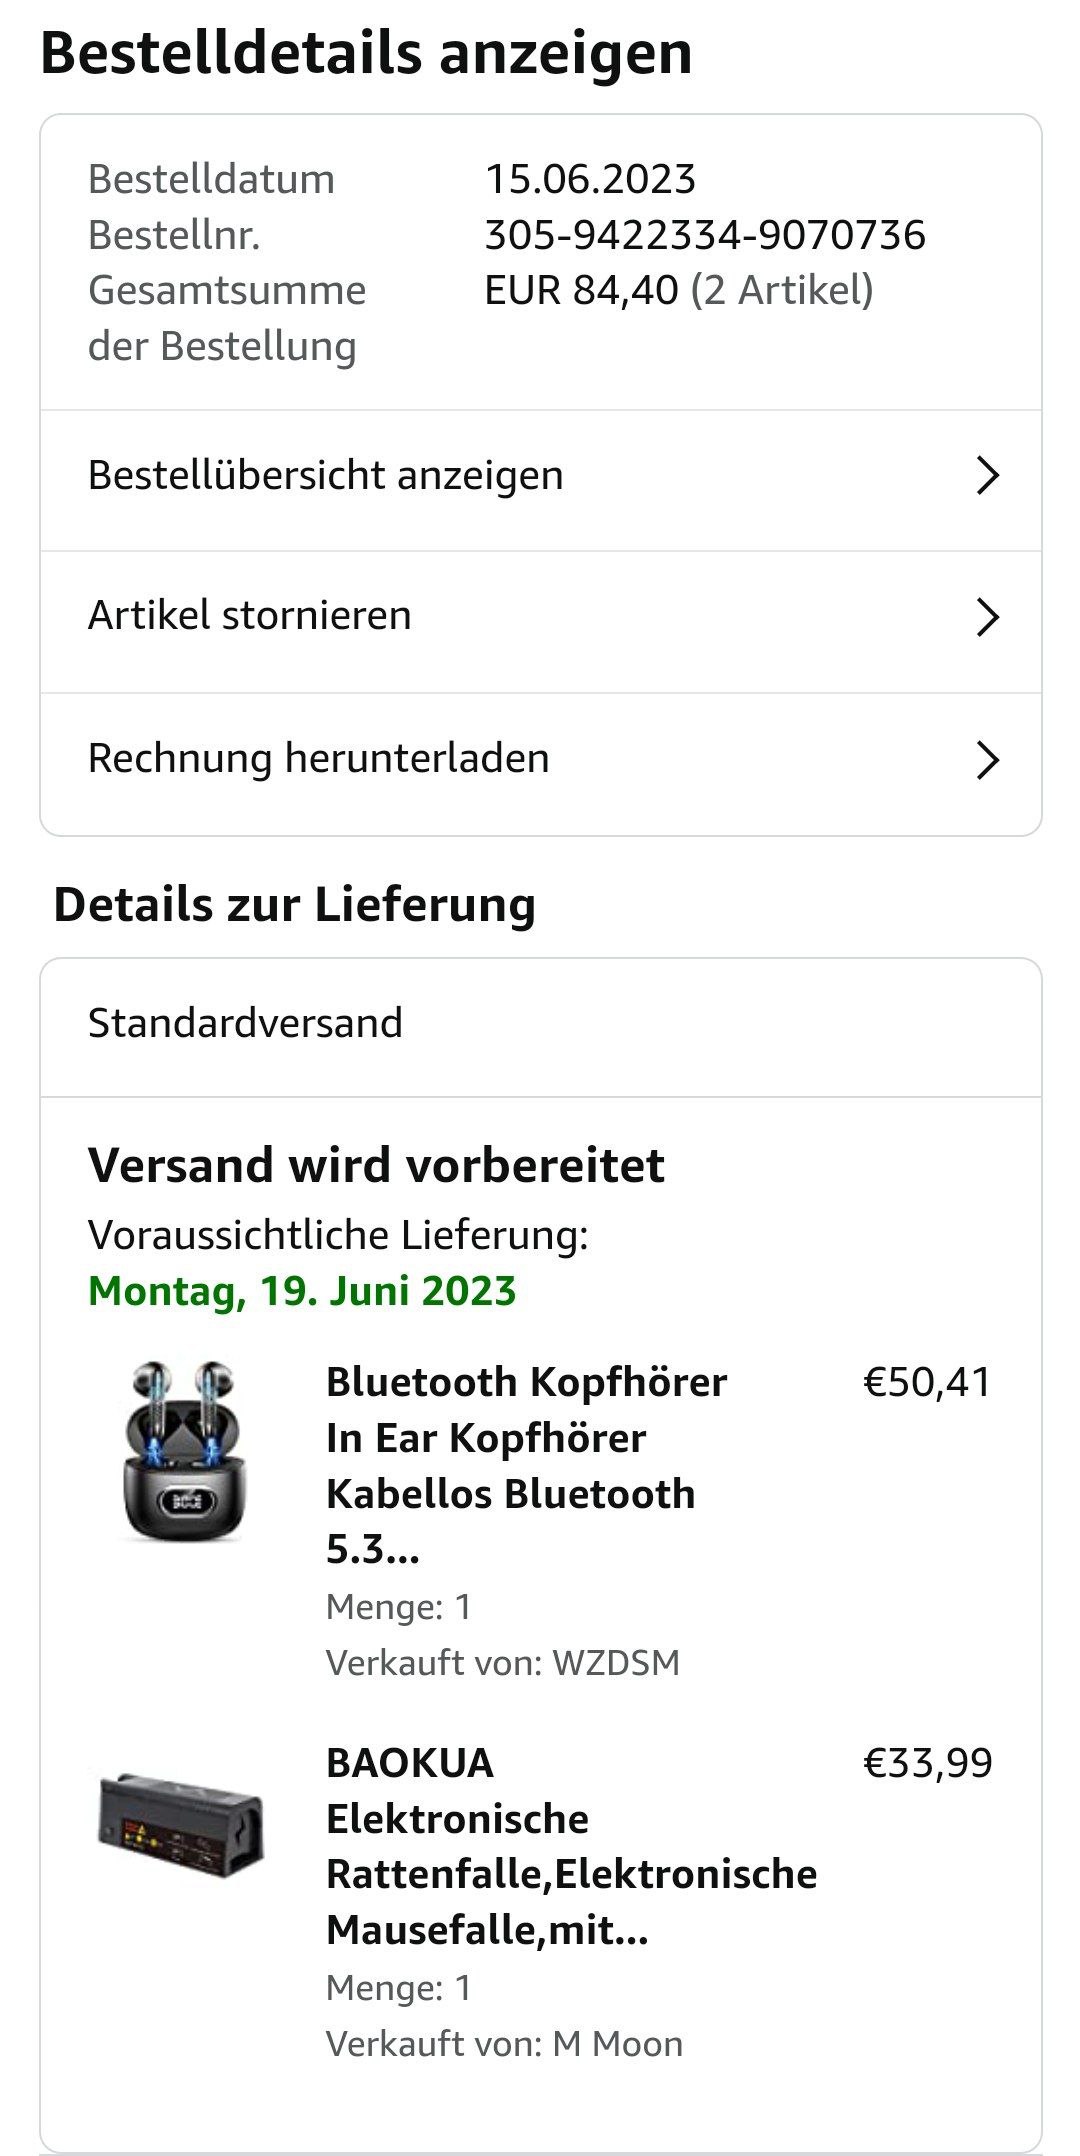Screen dimensions: 1080x2156
Task: Open Bluetooth Kopfhörer product image
Action: tap(183, 1451)
